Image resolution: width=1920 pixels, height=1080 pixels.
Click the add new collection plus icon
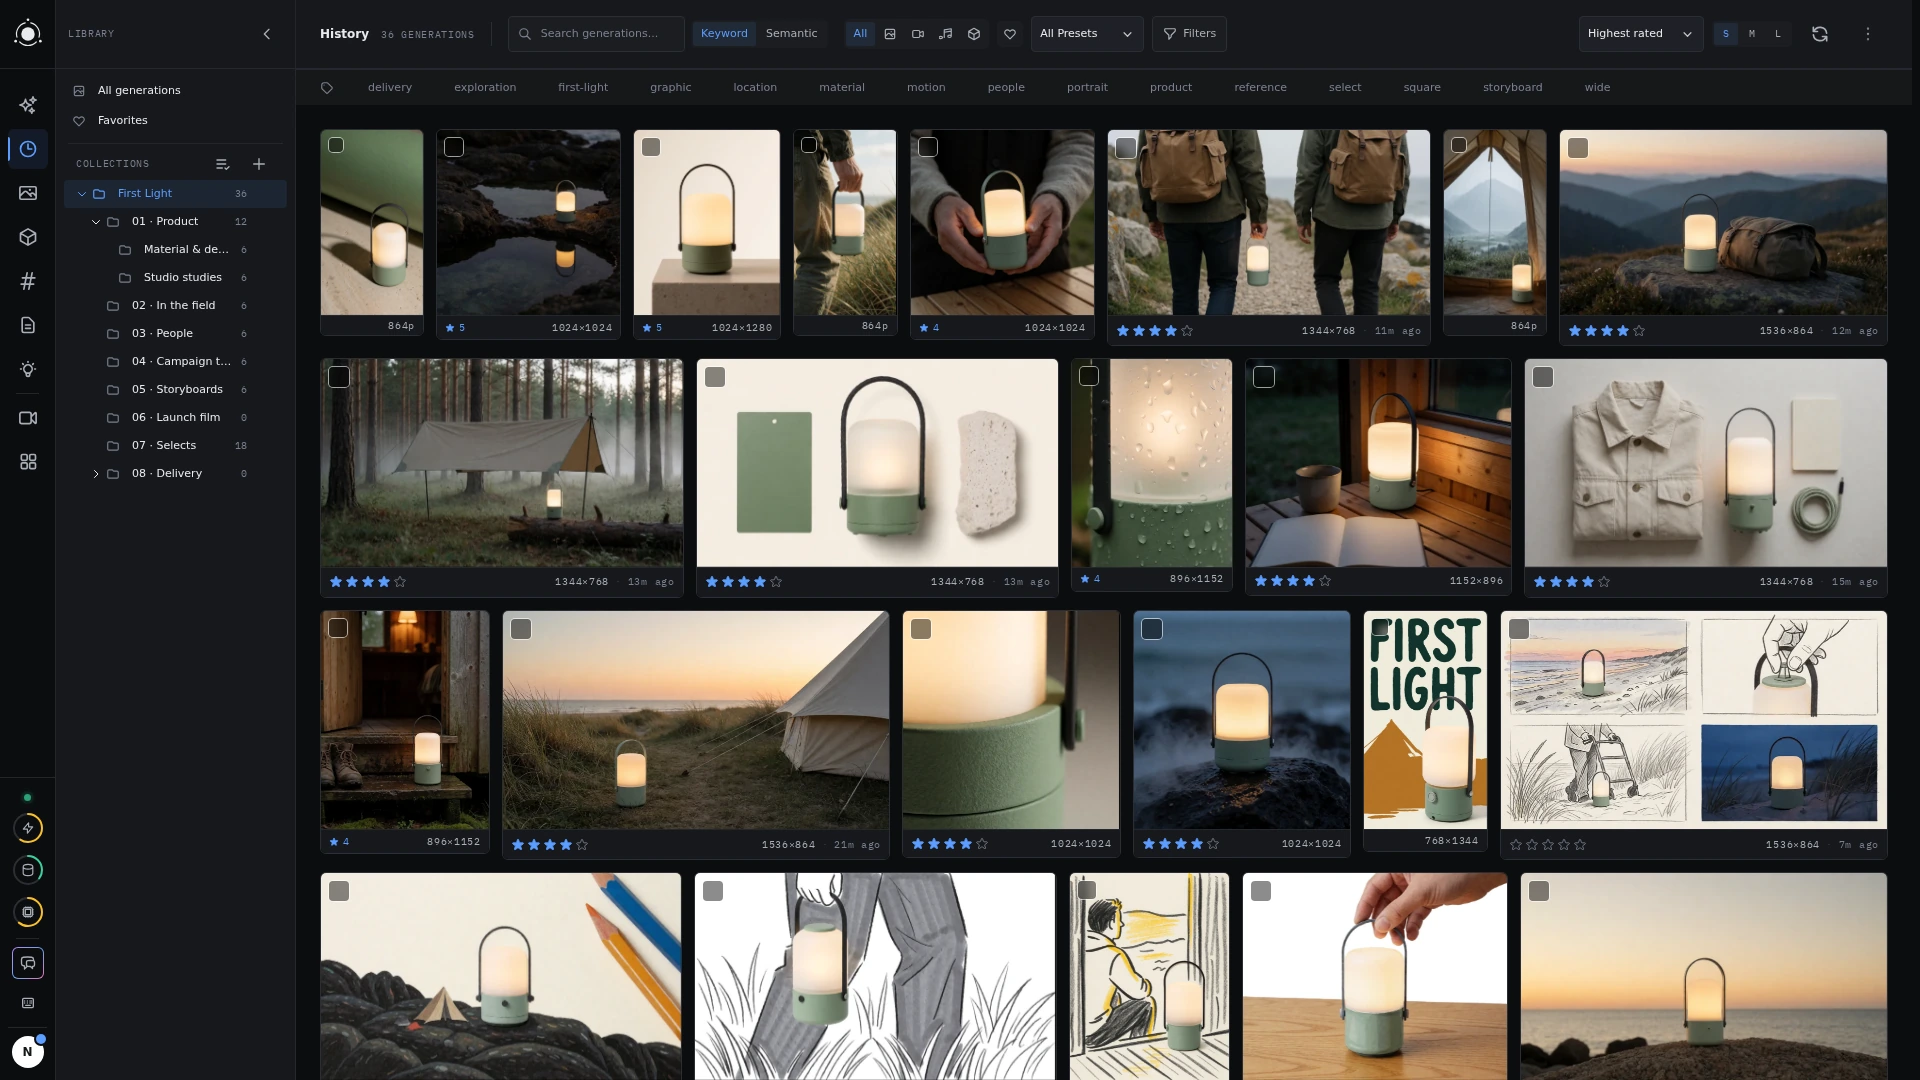point(259,164)
